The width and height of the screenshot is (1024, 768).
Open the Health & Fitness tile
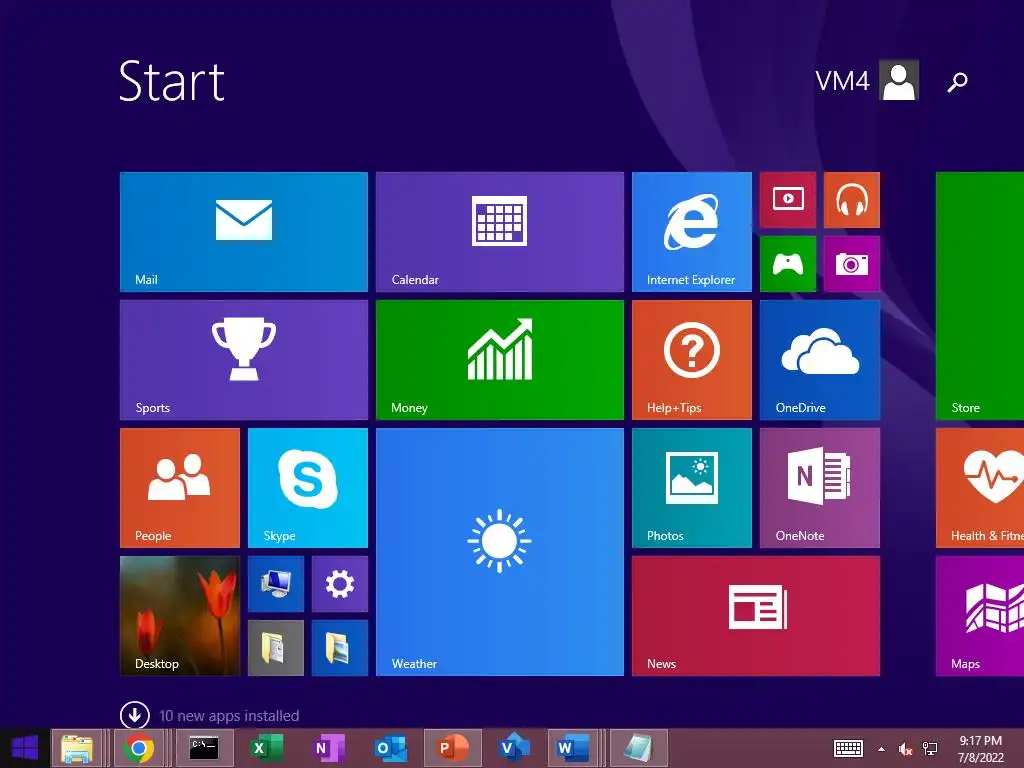(980, 488)
